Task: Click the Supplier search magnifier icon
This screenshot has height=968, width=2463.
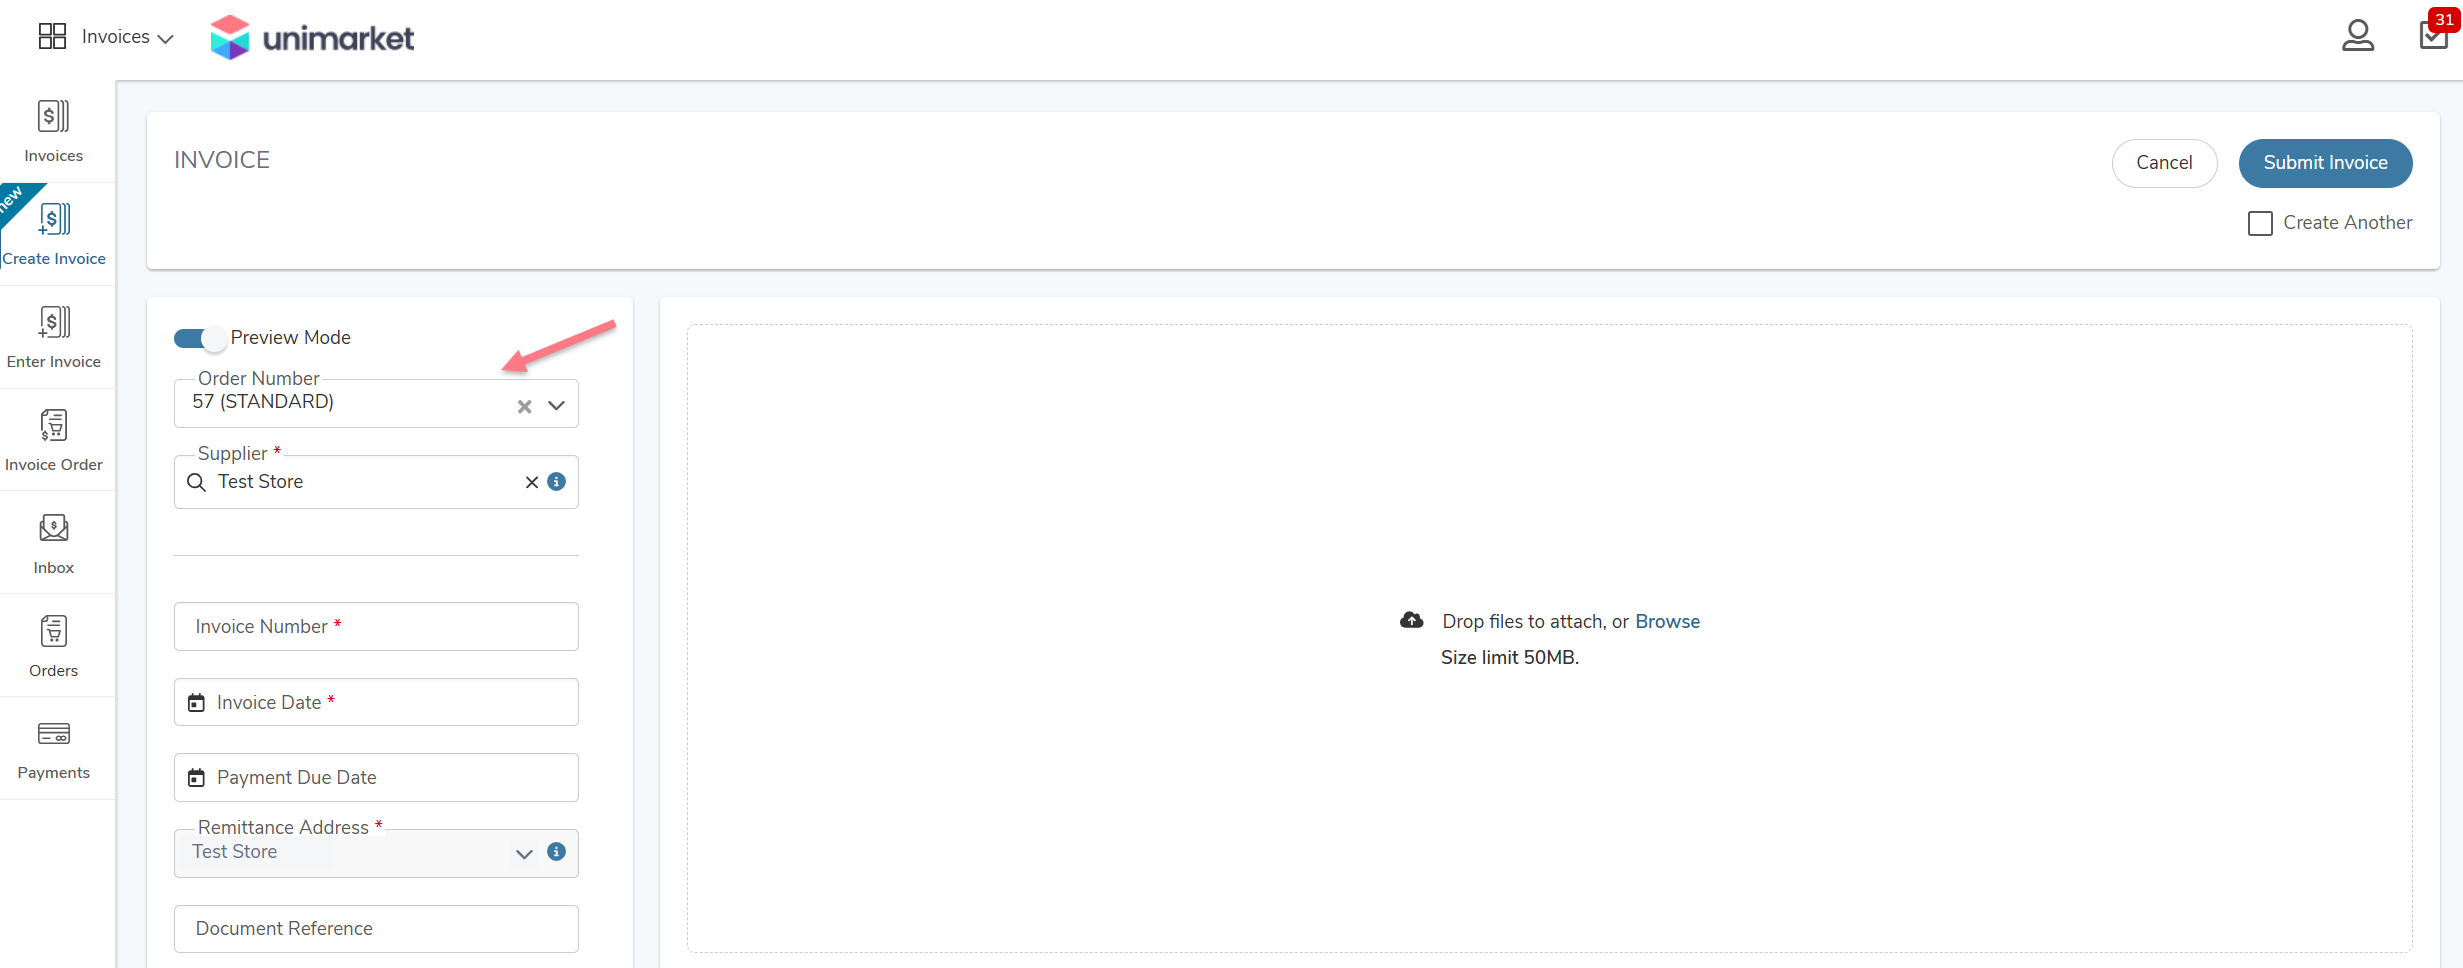Action: click(x=196, y=482)
